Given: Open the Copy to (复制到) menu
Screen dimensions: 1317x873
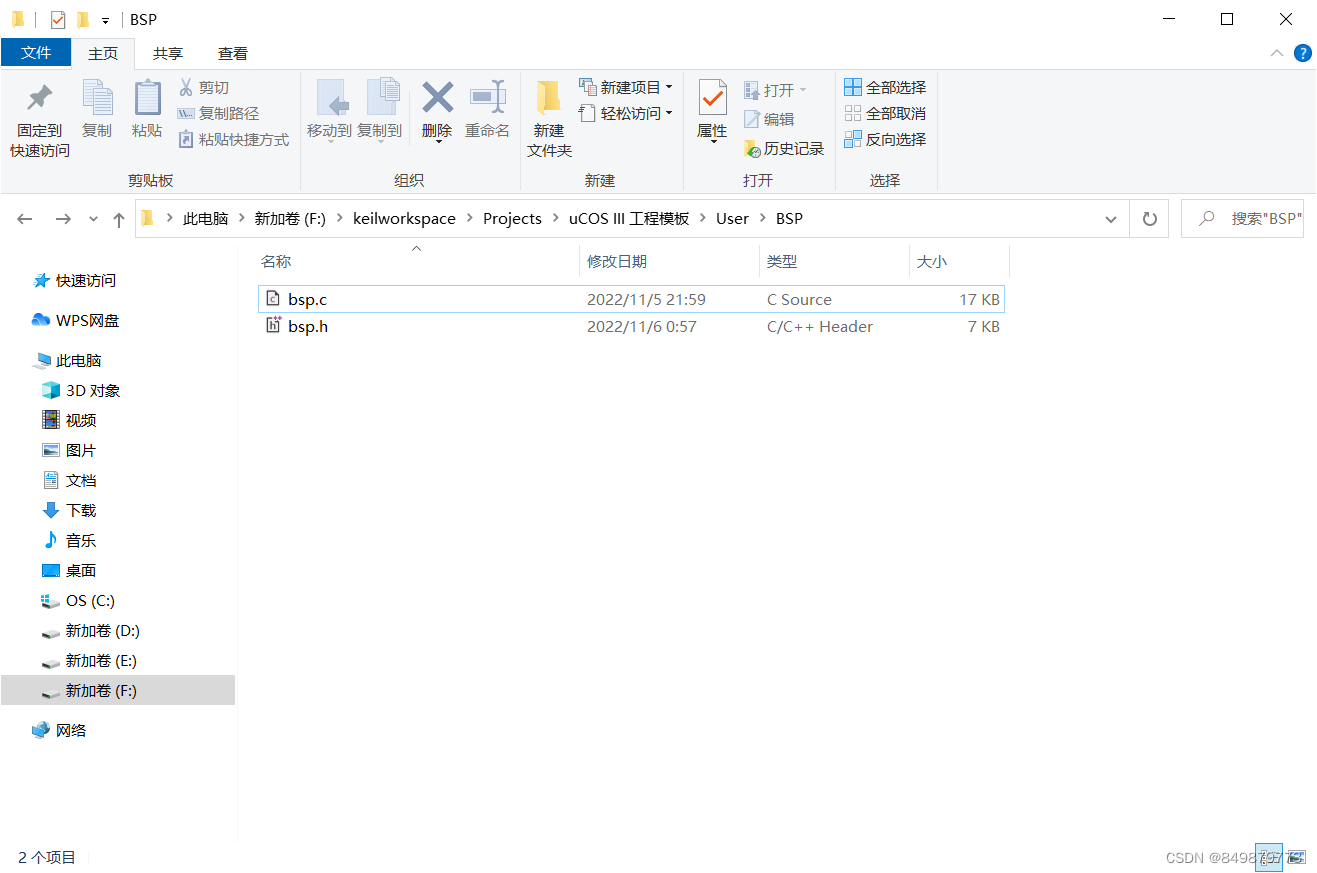Looking at the screenshot, I should [379, 110].
